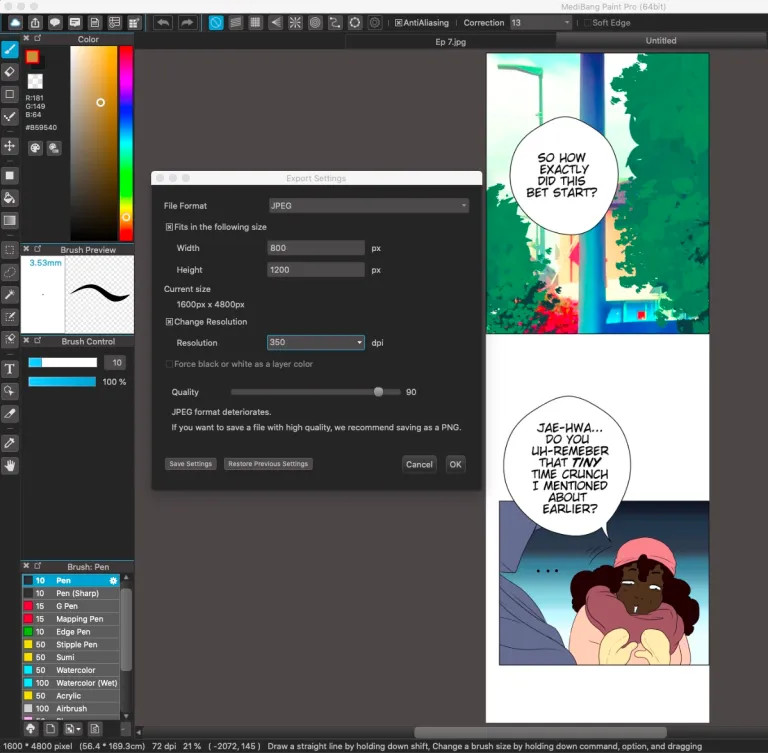Click the Width input field
This screenshot has height=753, width=768.
point(315,248)
